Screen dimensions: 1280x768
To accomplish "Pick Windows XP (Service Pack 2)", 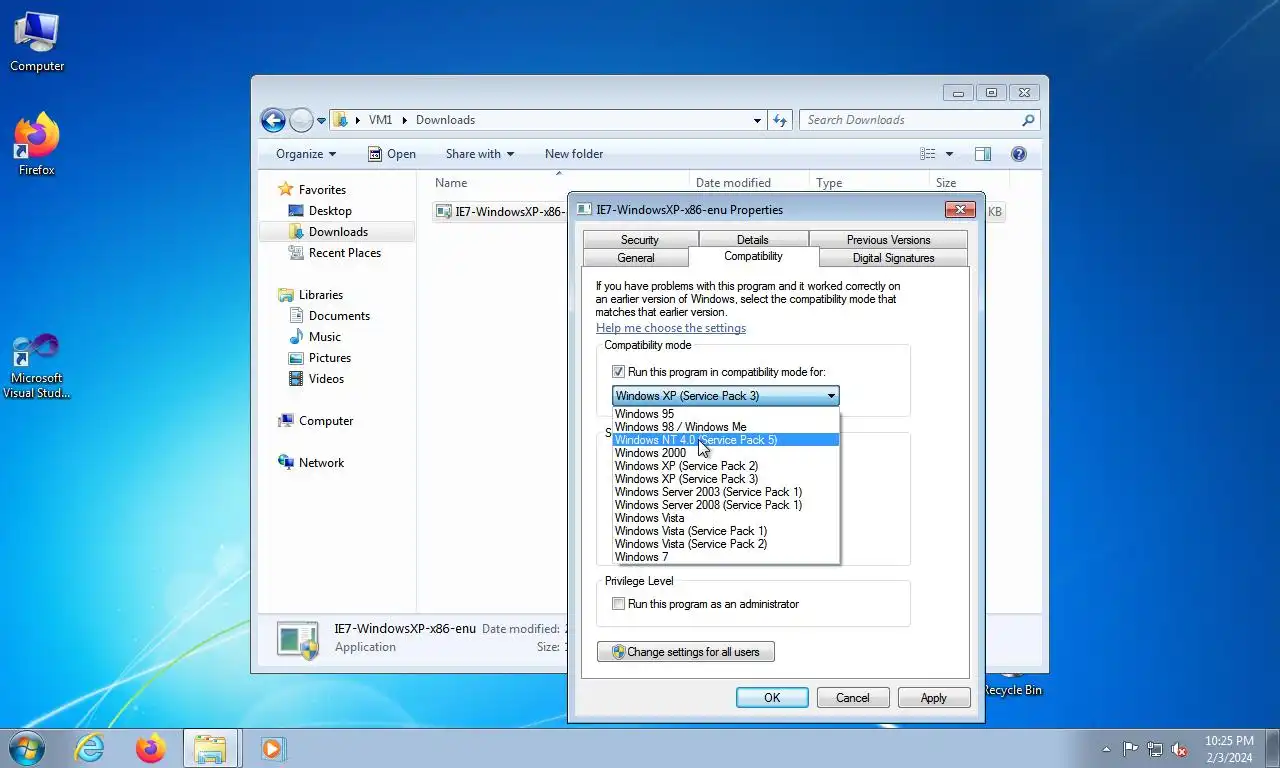I will click(x=725, y=466).
